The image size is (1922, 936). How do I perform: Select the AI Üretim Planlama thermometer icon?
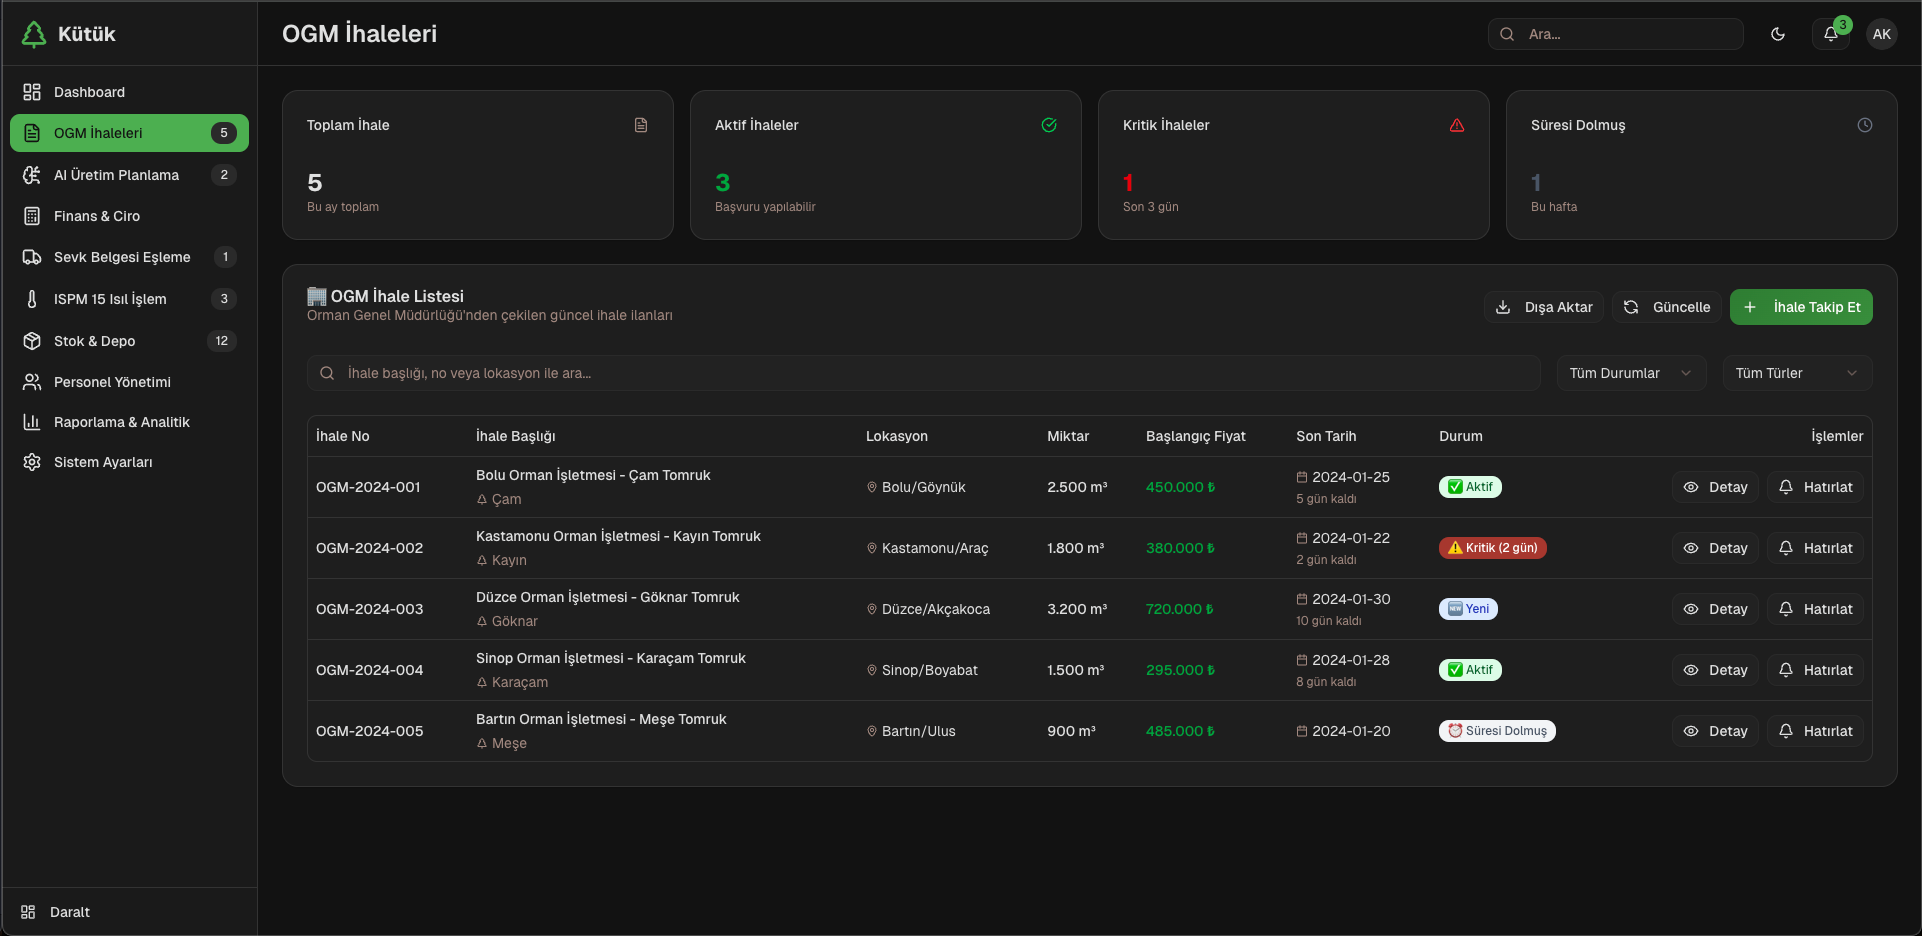click(31, 174)
